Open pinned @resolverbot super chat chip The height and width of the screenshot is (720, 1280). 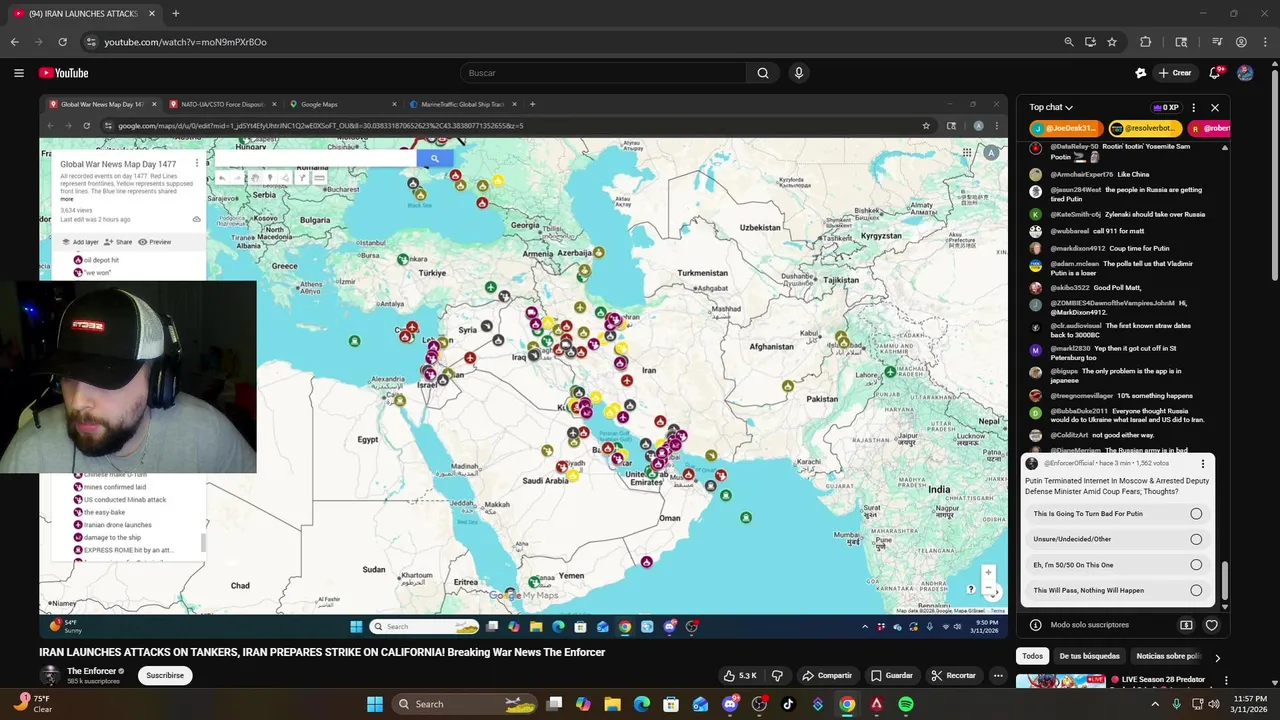point(1145,128)
